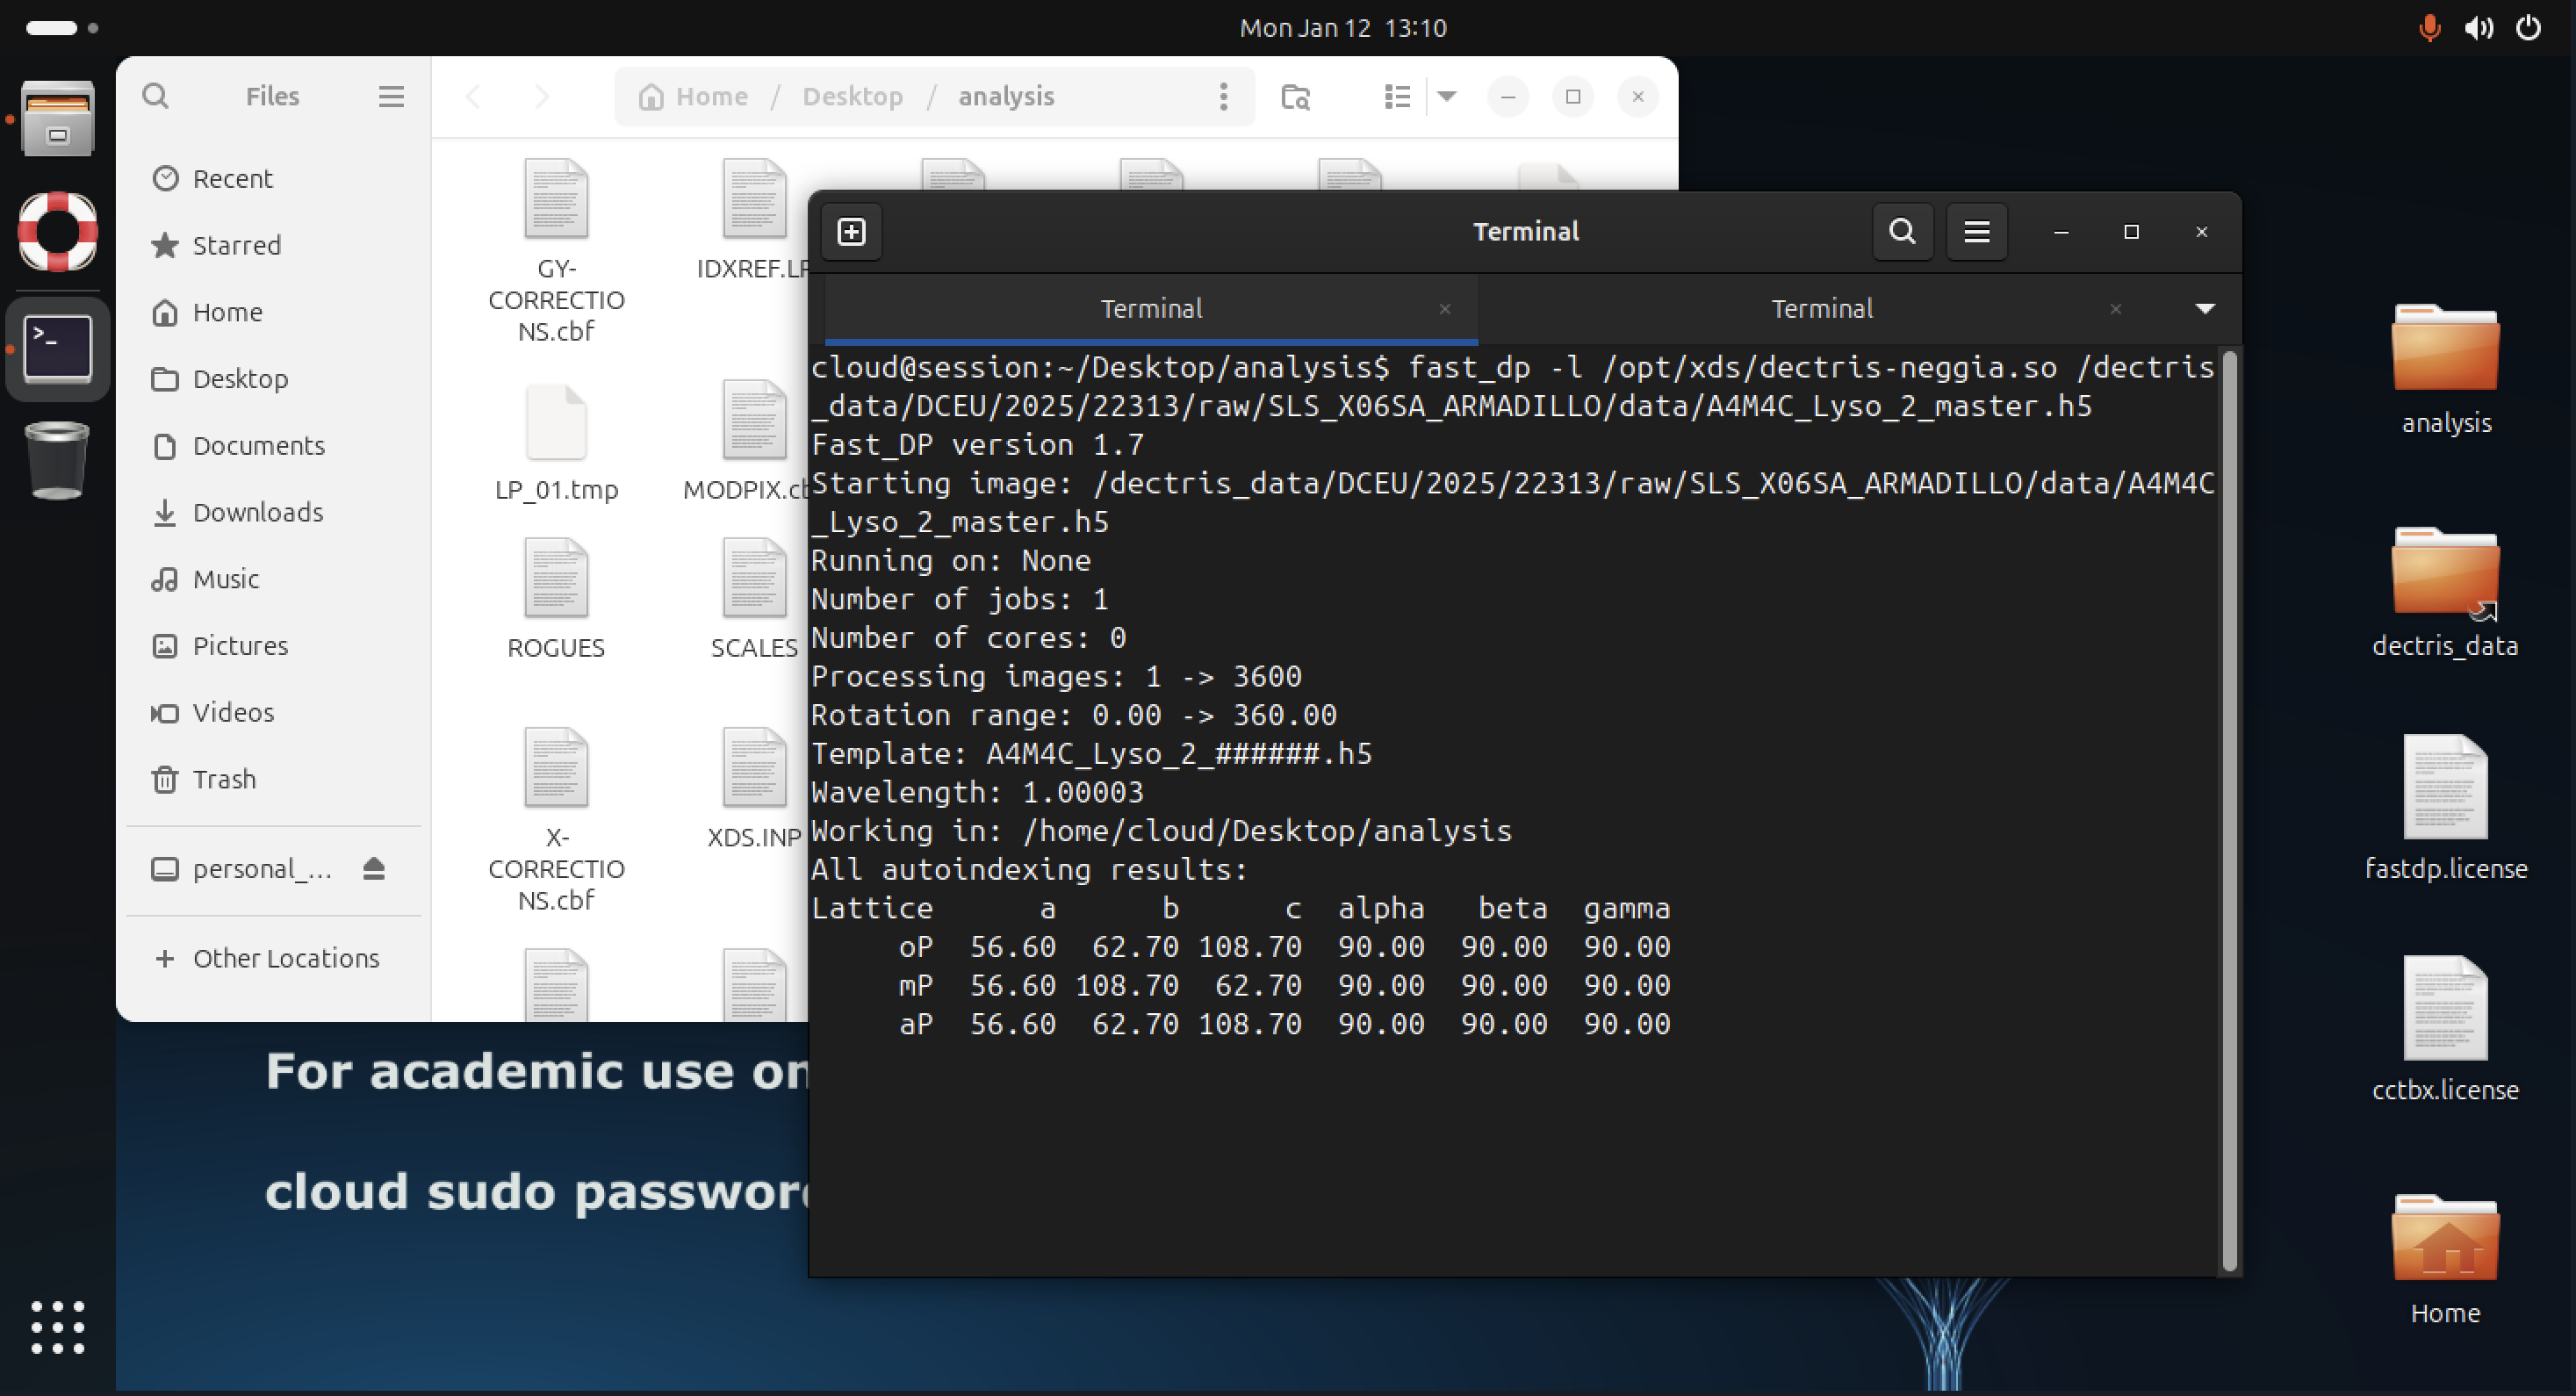Switch to the second Terminal tab

click(x=1820, y=309)
